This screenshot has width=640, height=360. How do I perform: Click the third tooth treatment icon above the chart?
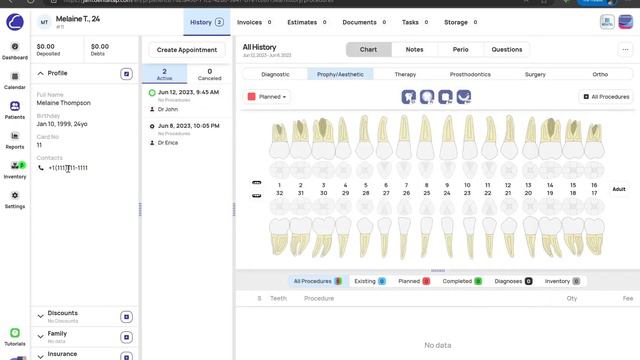pos(445,97)
